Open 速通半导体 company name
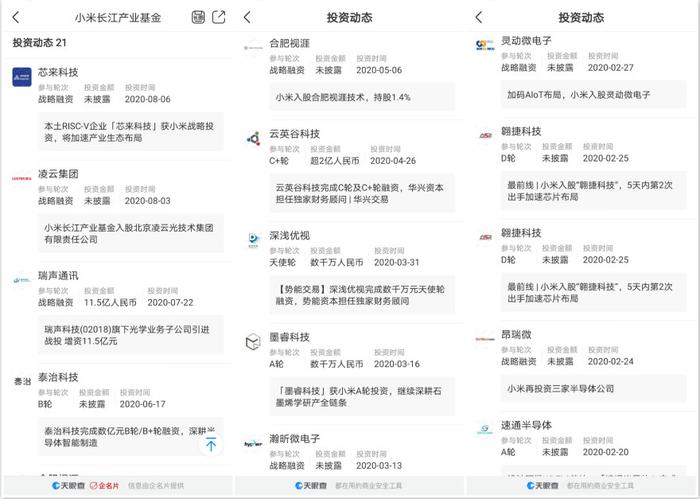The width and height of the screenshot is (700, 499). point(526,425)
